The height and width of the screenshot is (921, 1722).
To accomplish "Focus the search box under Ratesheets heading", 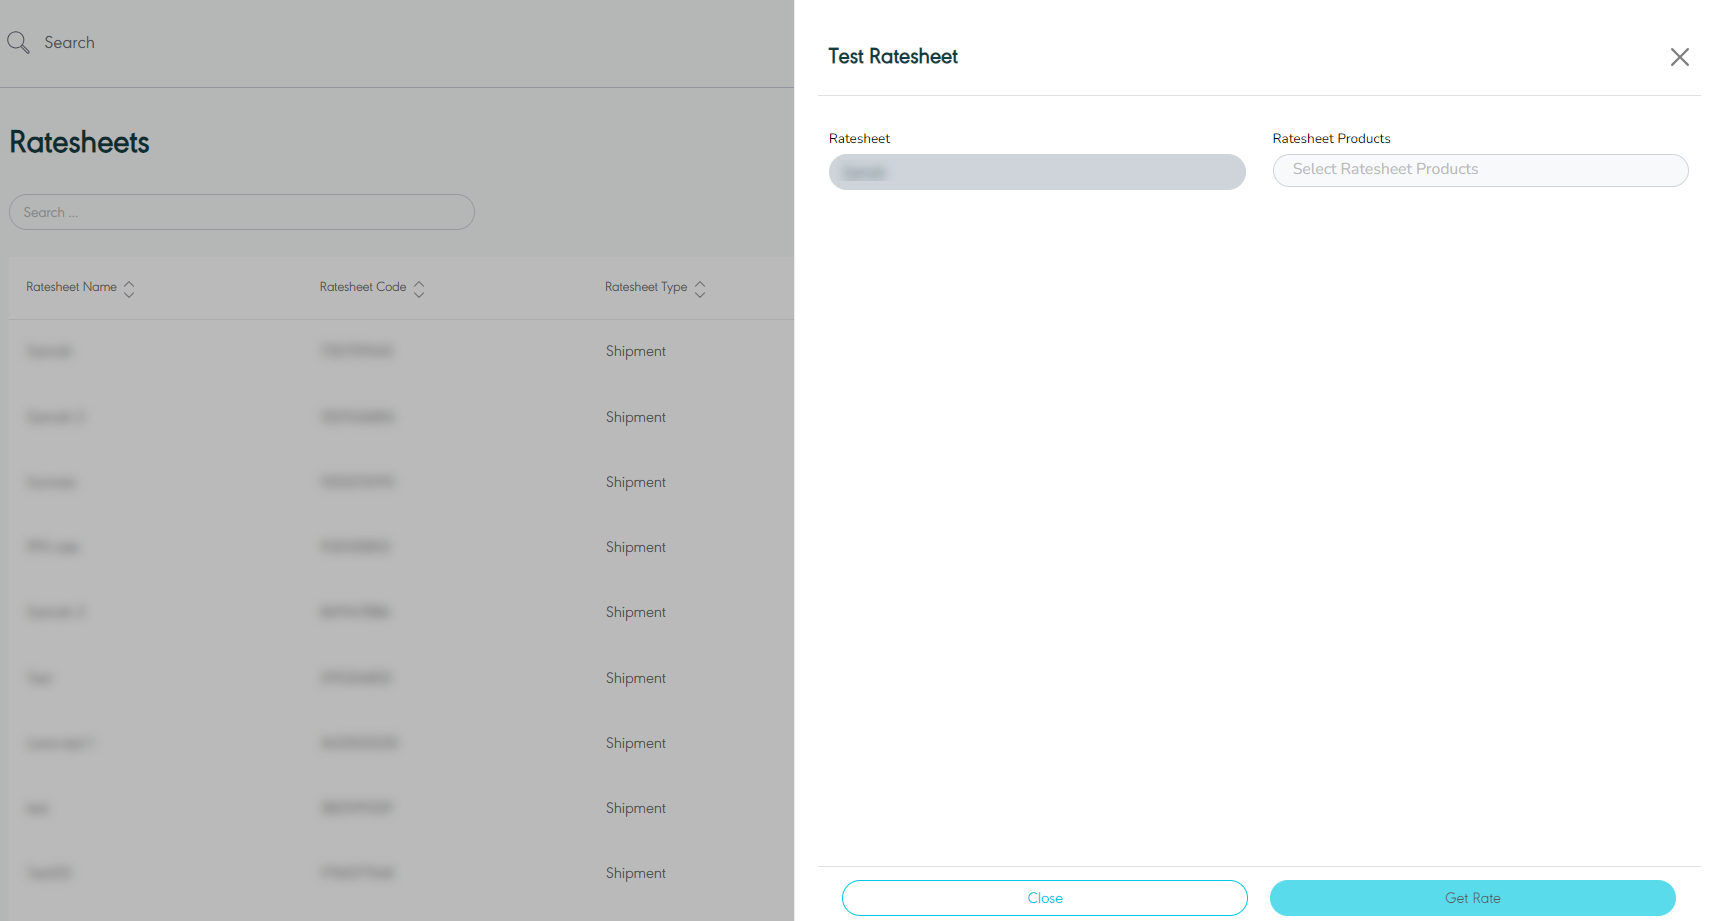I will click(x=241, y=212).
